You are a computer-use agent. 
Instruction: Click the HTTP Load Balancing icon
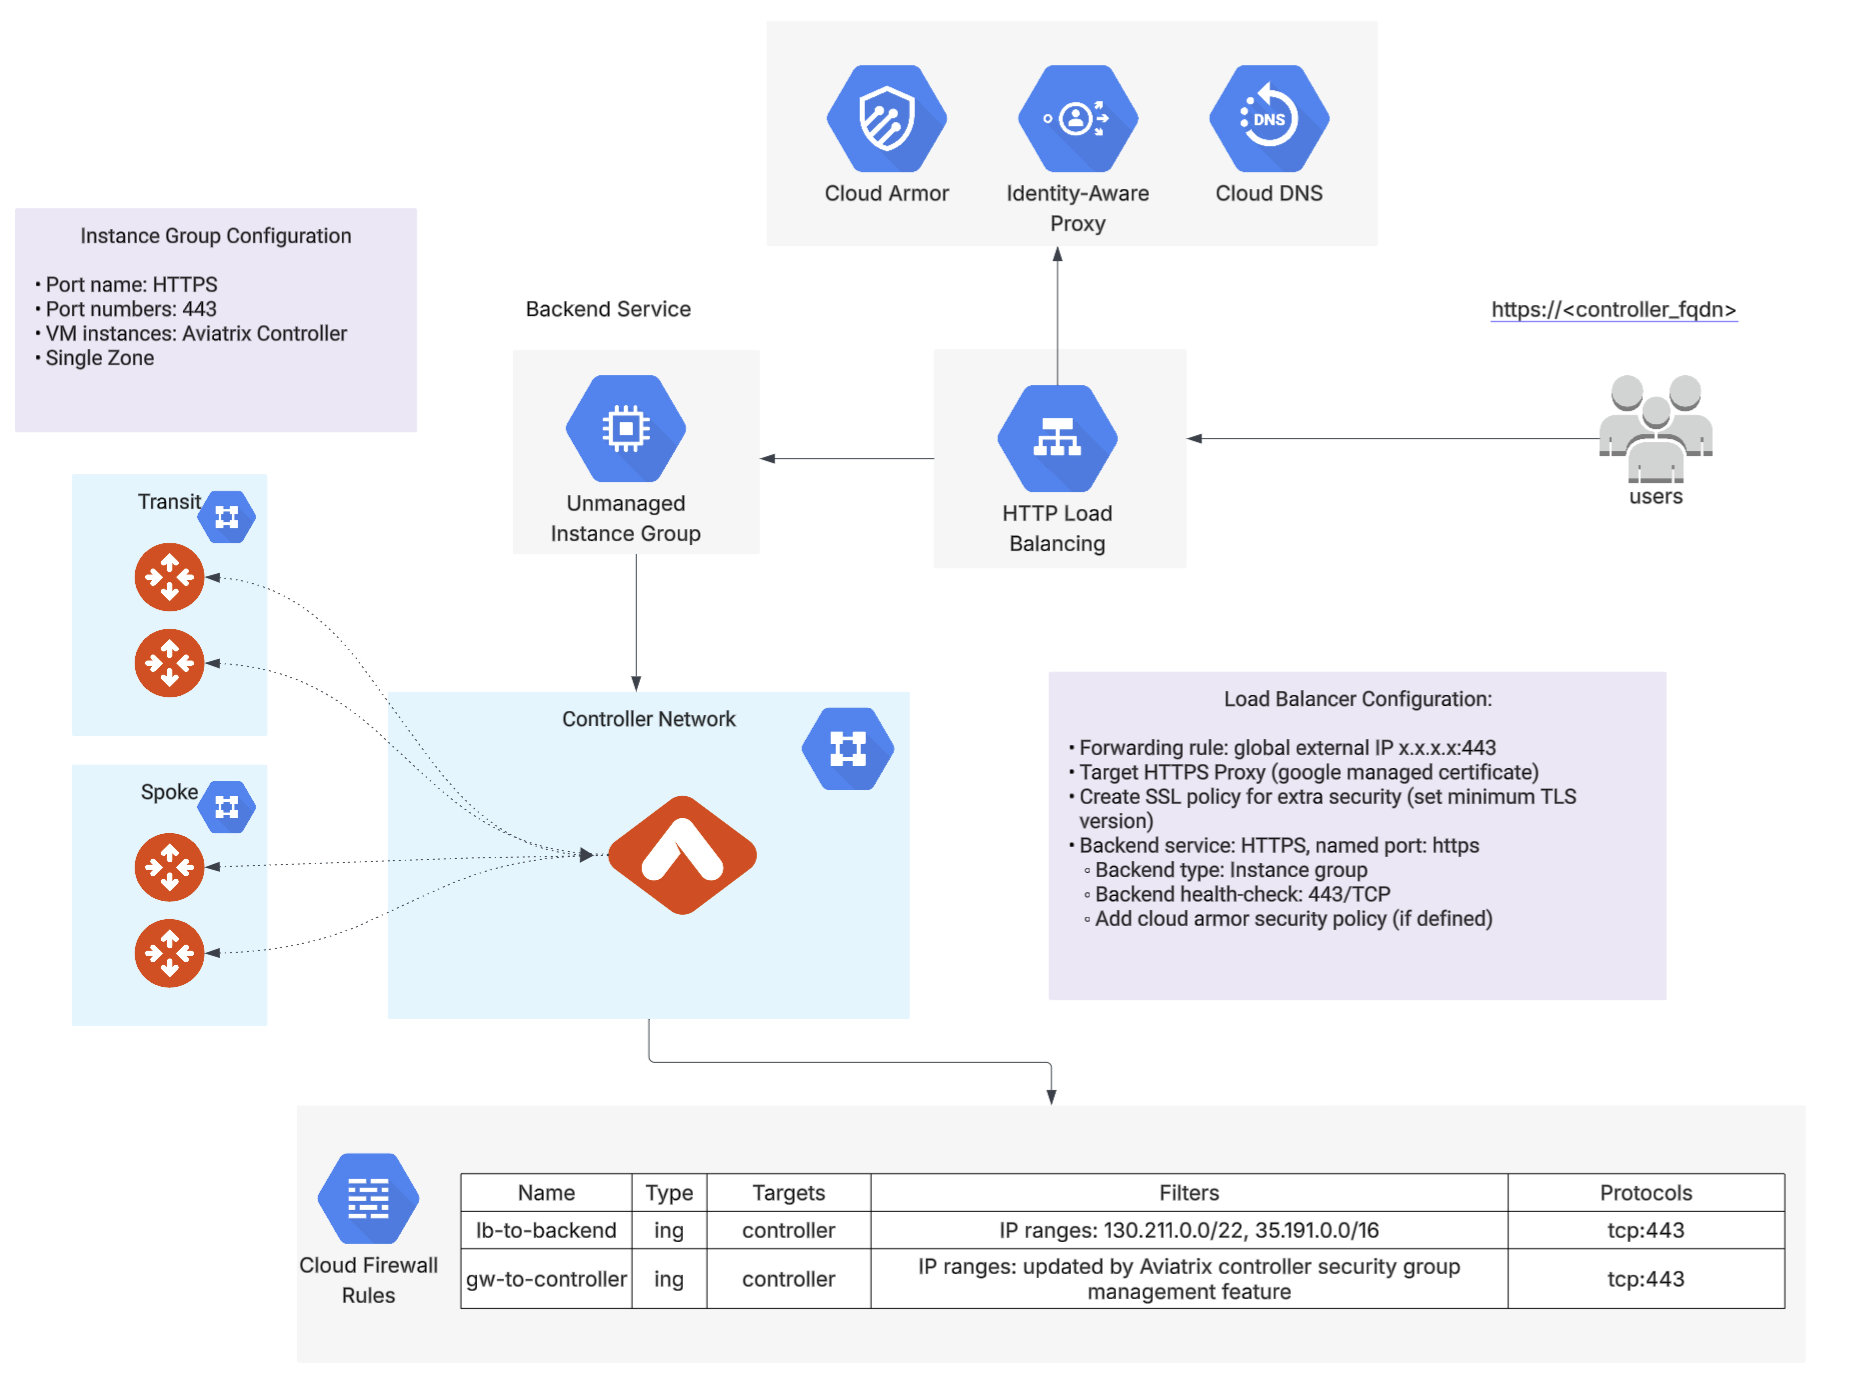click(x=1057, y=438)
